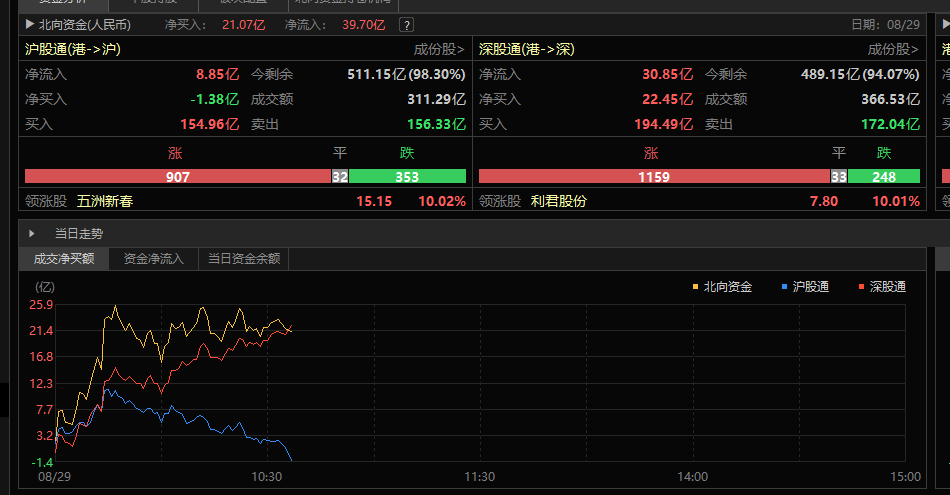Click 利君股份 price 7.80
The width and height of the screenshot is (950, 495).
click(x=824, y=201)
